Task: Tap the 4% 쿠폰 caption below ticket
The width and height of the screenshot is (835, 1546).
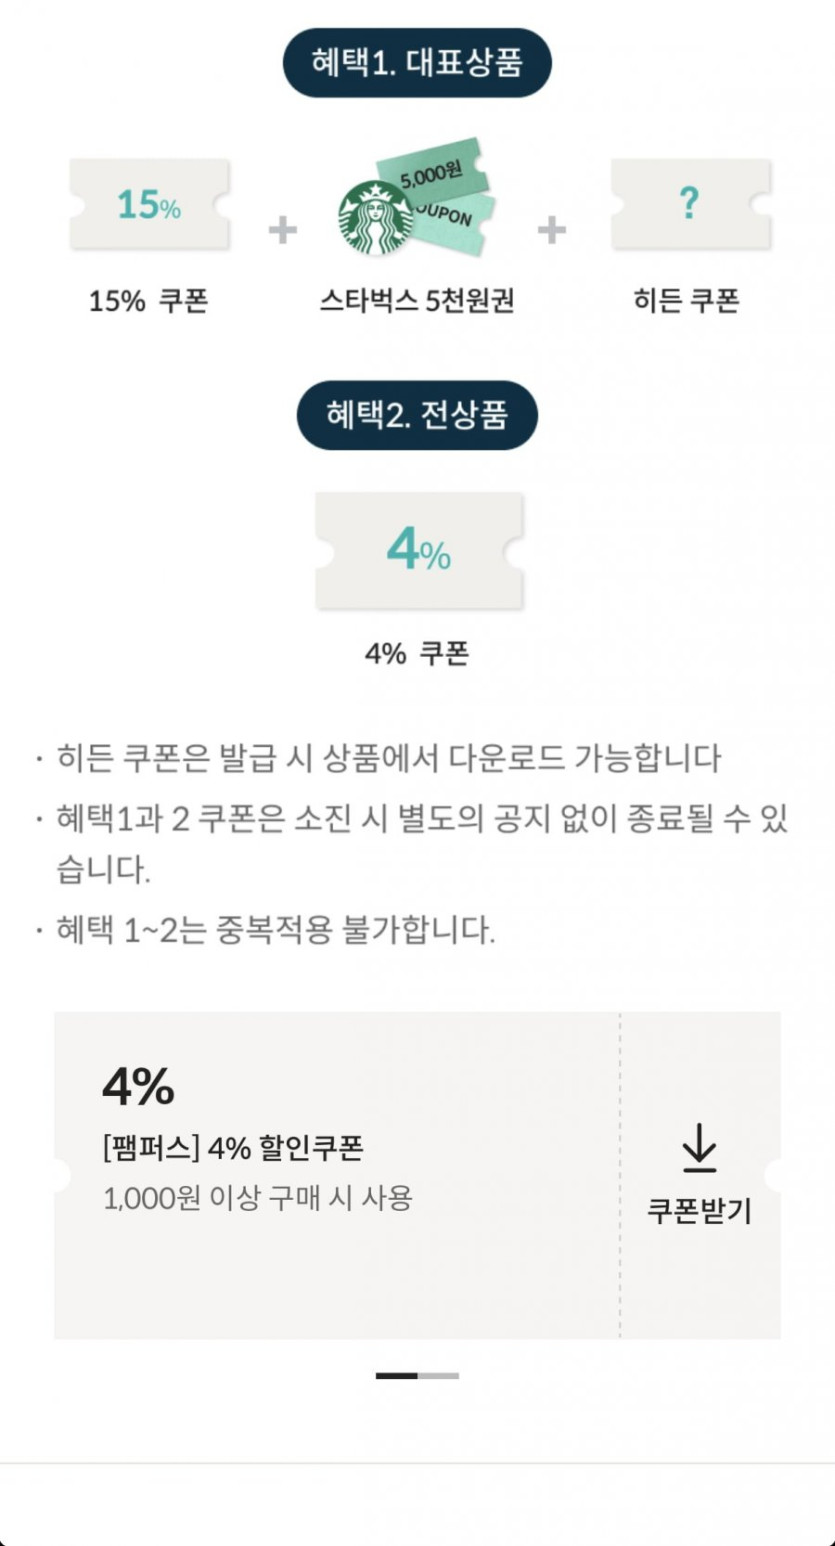Action: pyautogui.click(x=417, y=654)
